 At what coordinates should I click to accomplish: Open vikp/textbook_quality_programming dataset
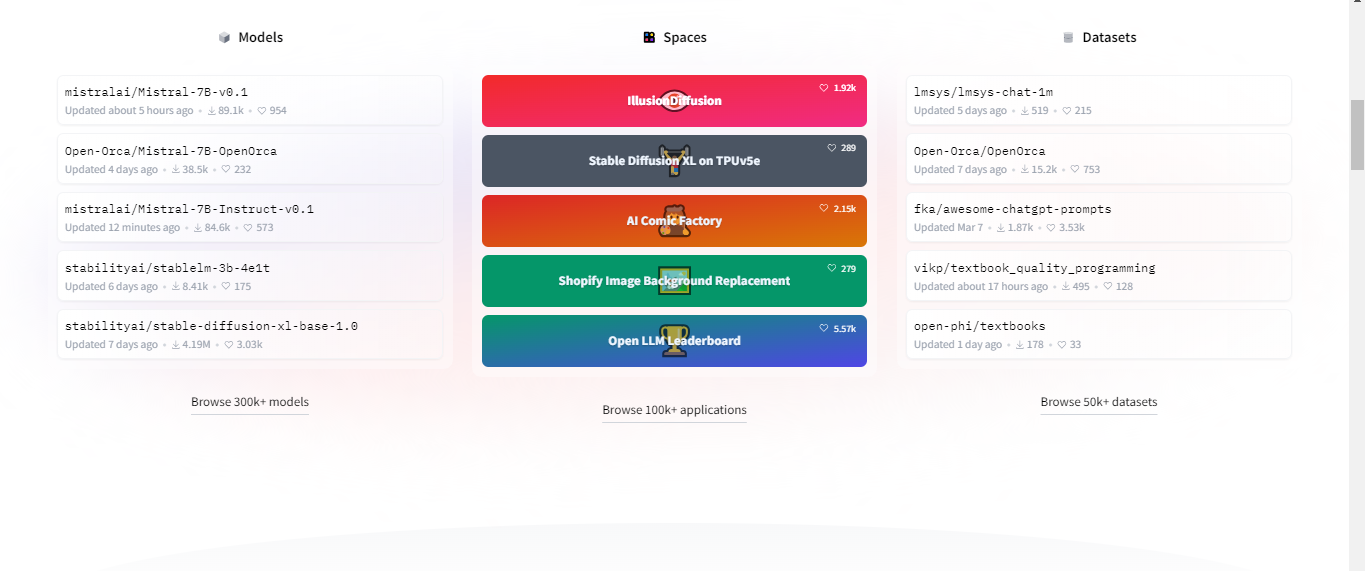click(1099, 276)
